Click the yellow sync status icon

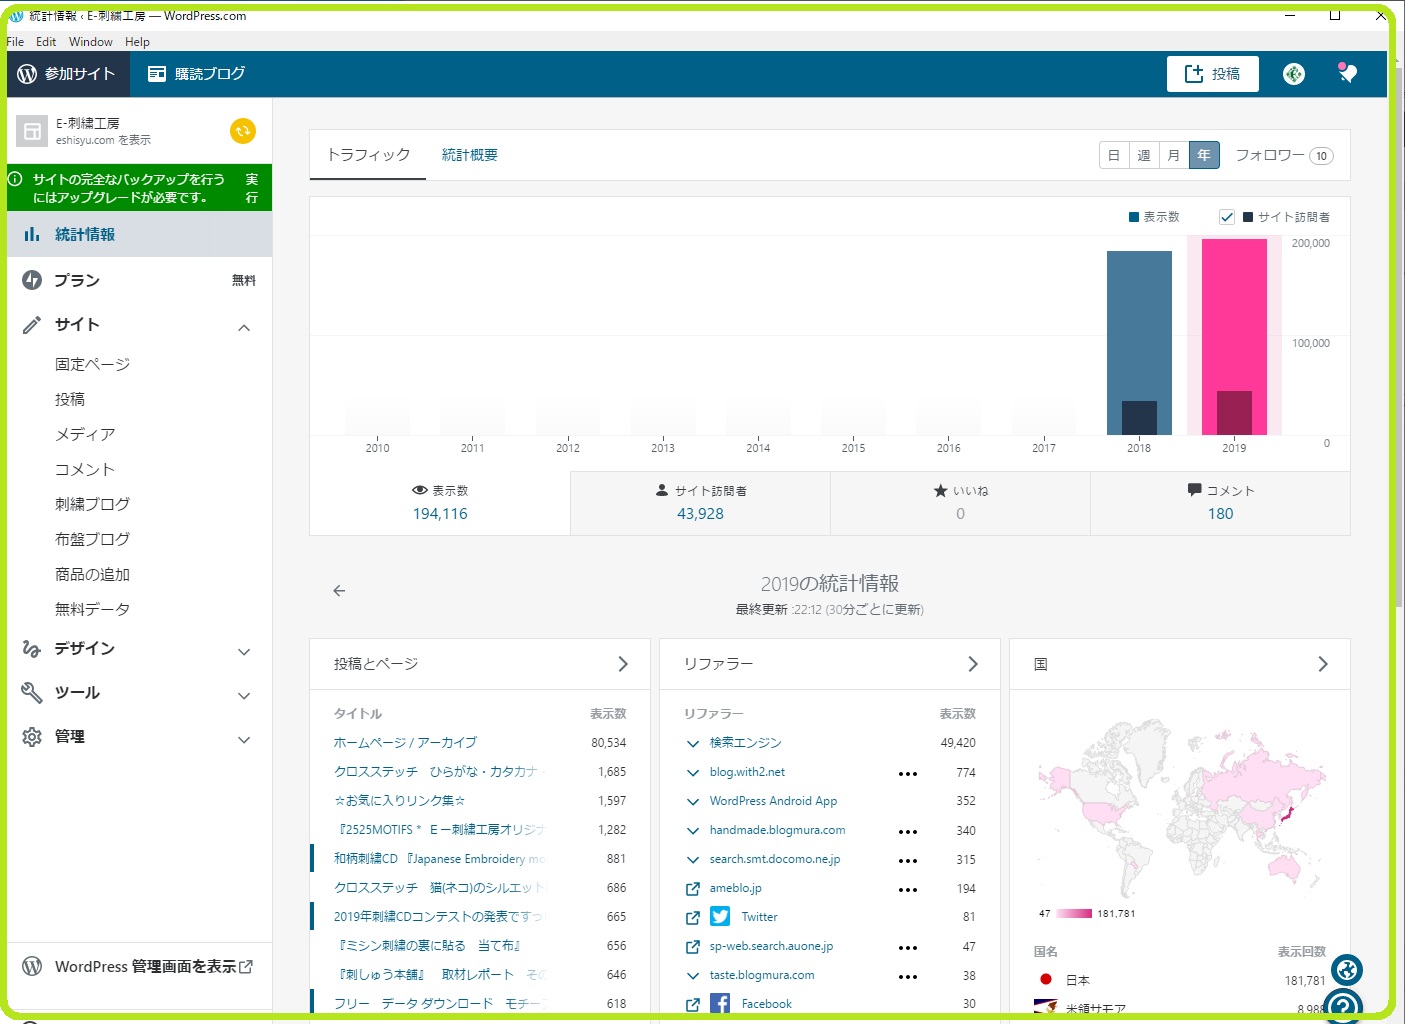click(243, 131)
